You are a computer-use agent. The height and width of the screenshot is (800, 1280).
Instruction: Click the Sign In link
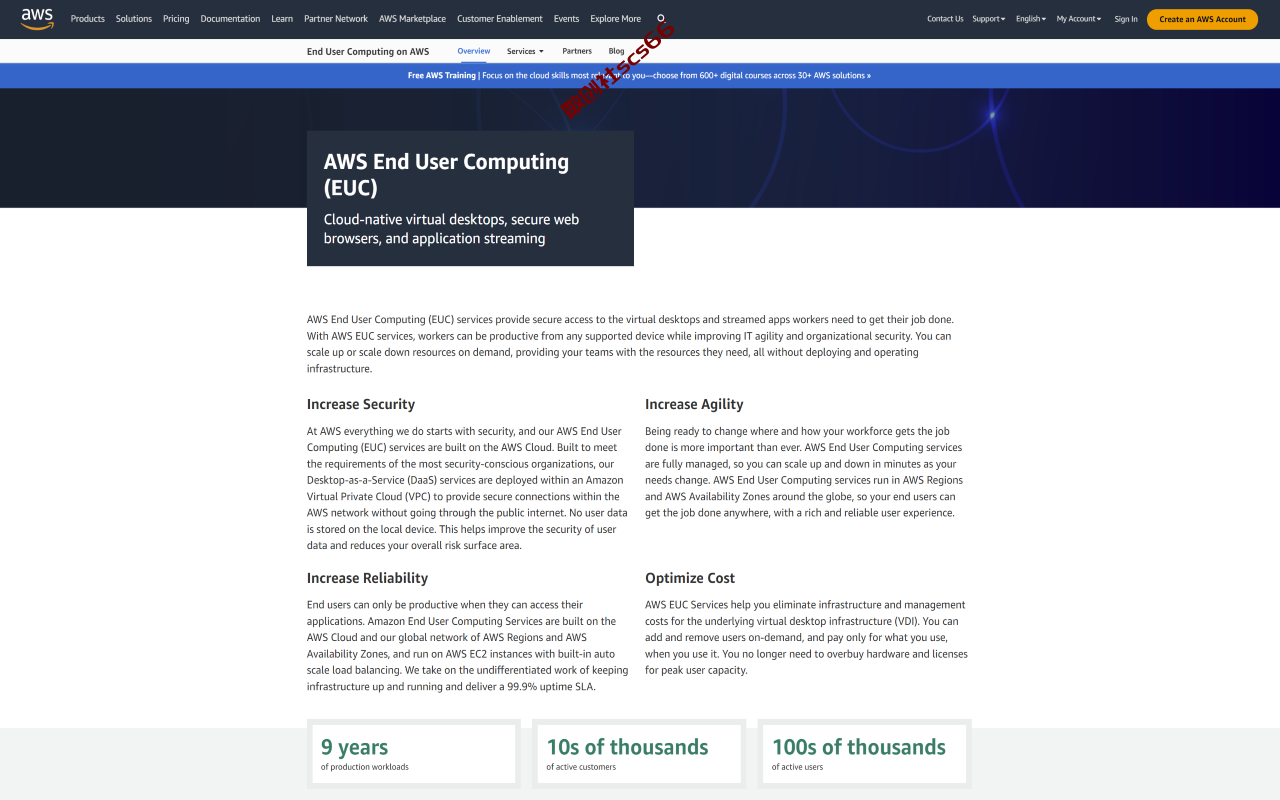1126,19
